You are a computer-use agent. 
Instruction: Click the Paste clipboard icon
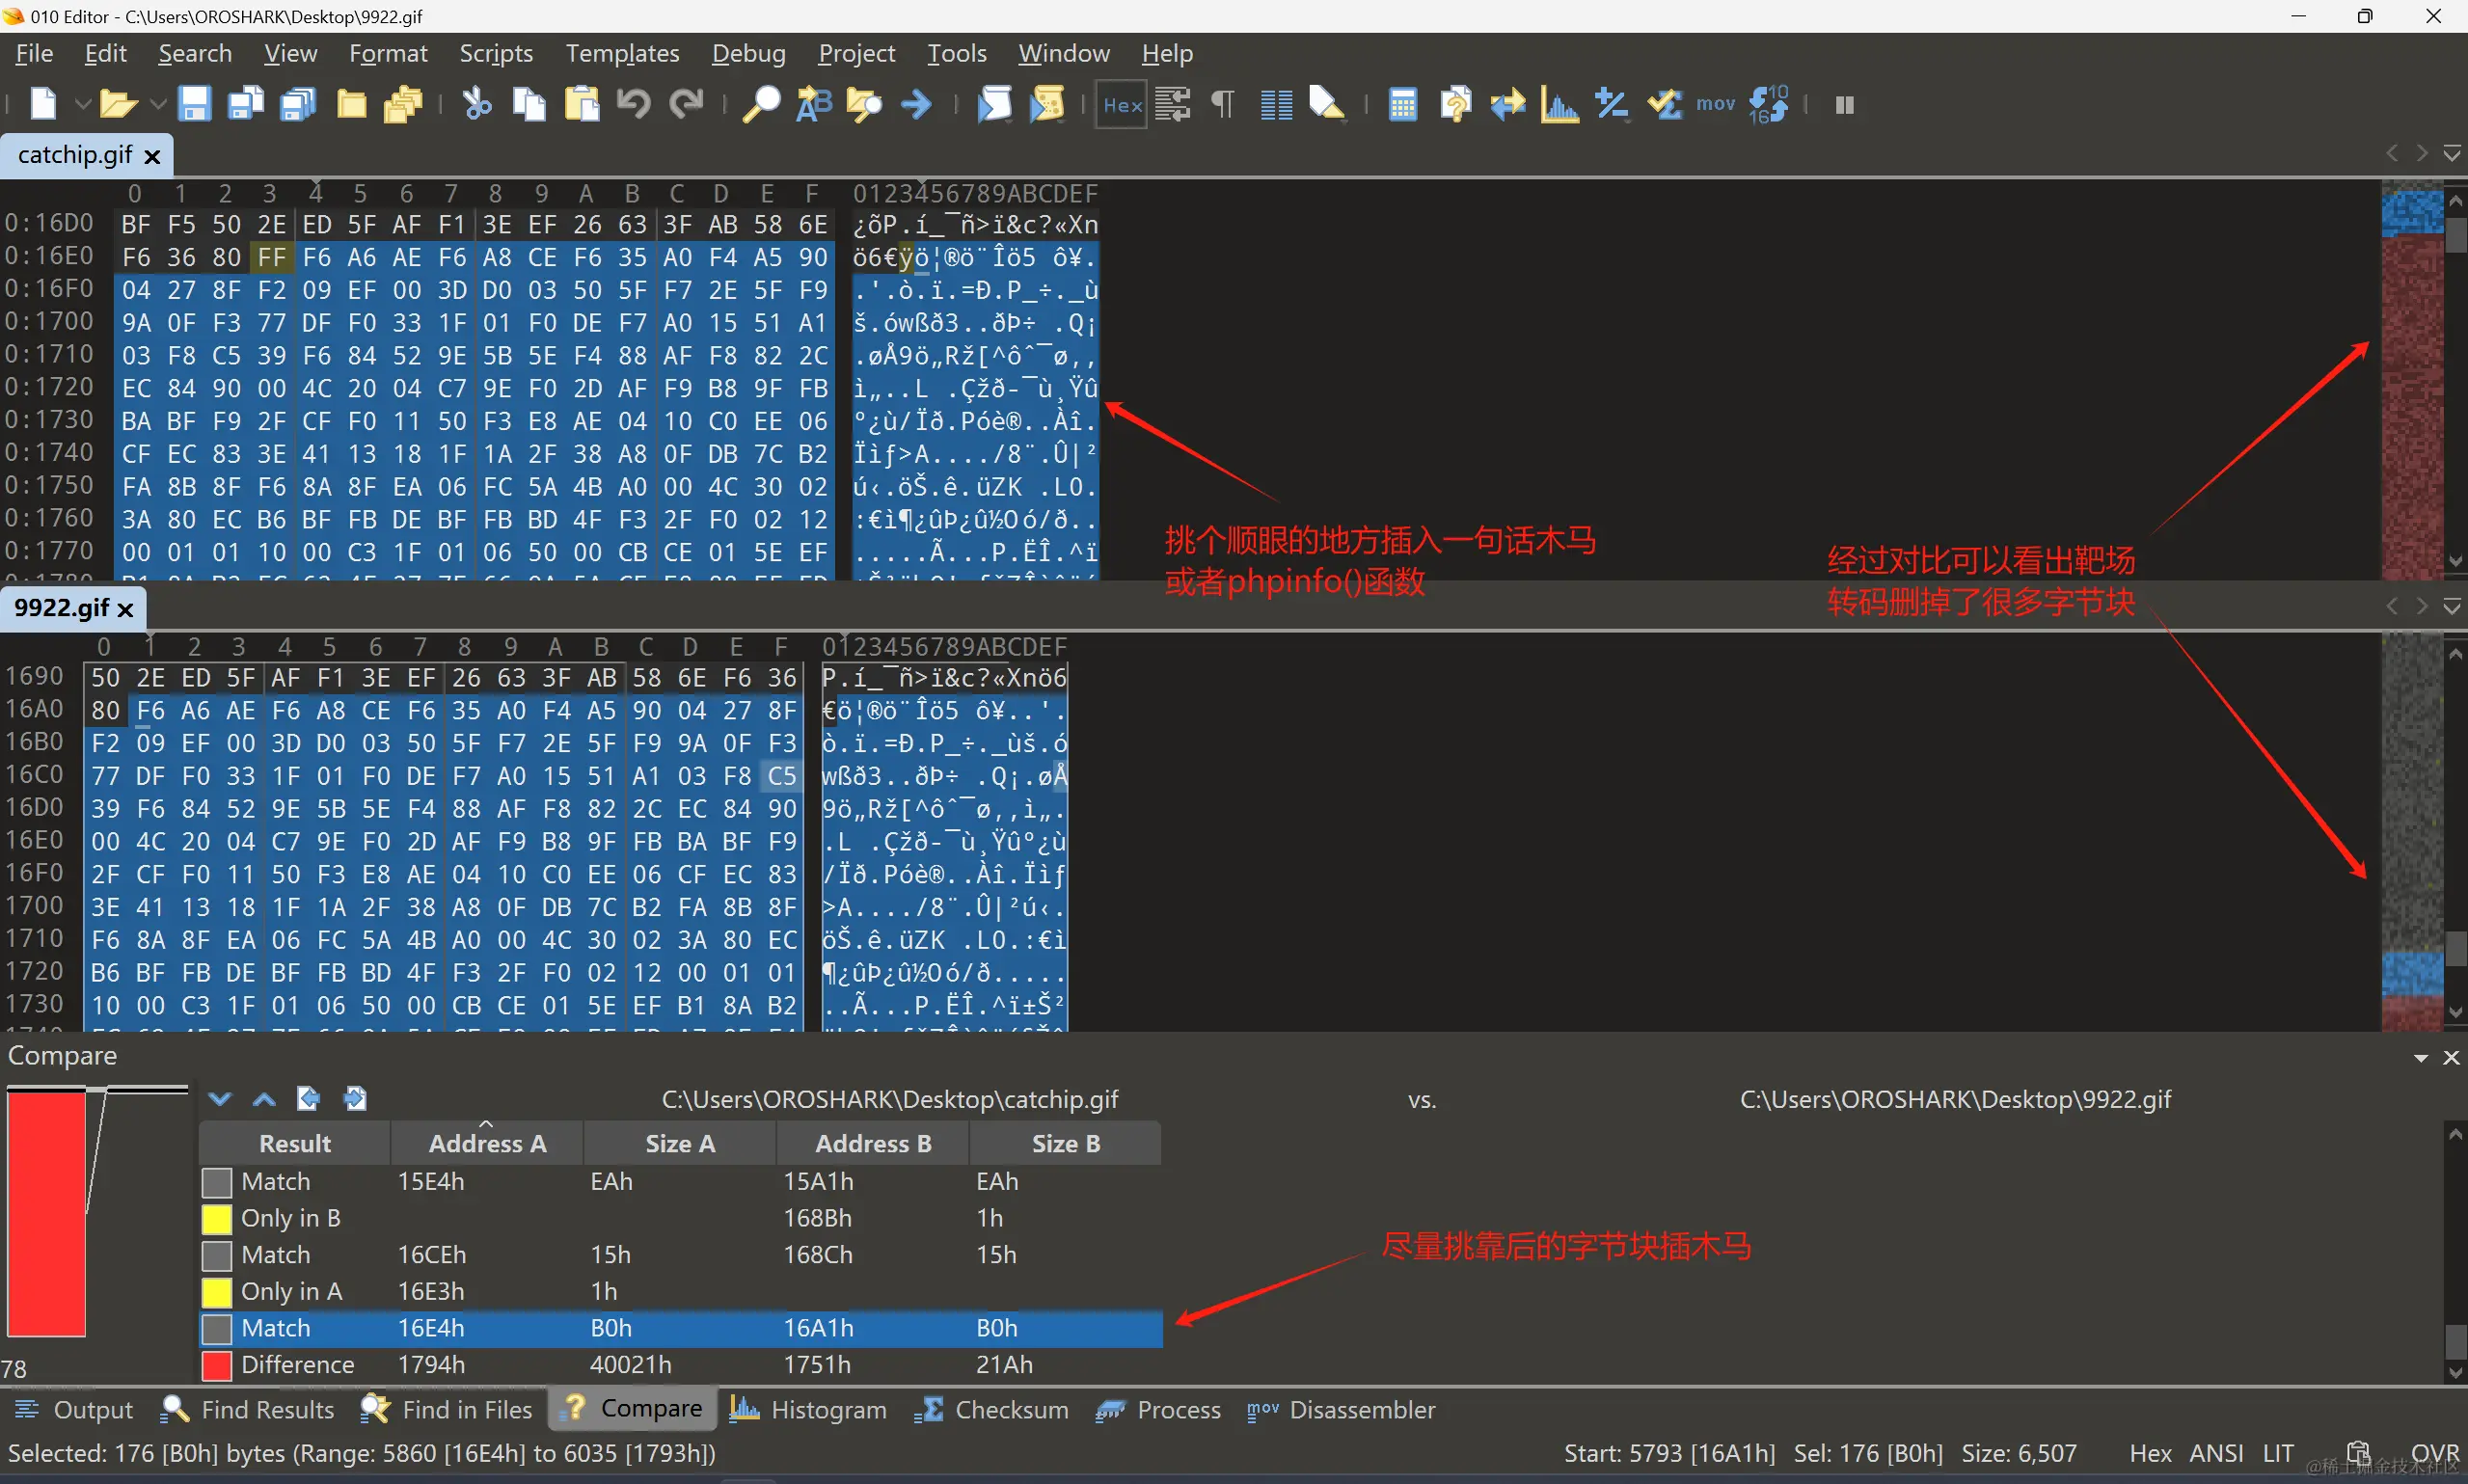[581, 104]
